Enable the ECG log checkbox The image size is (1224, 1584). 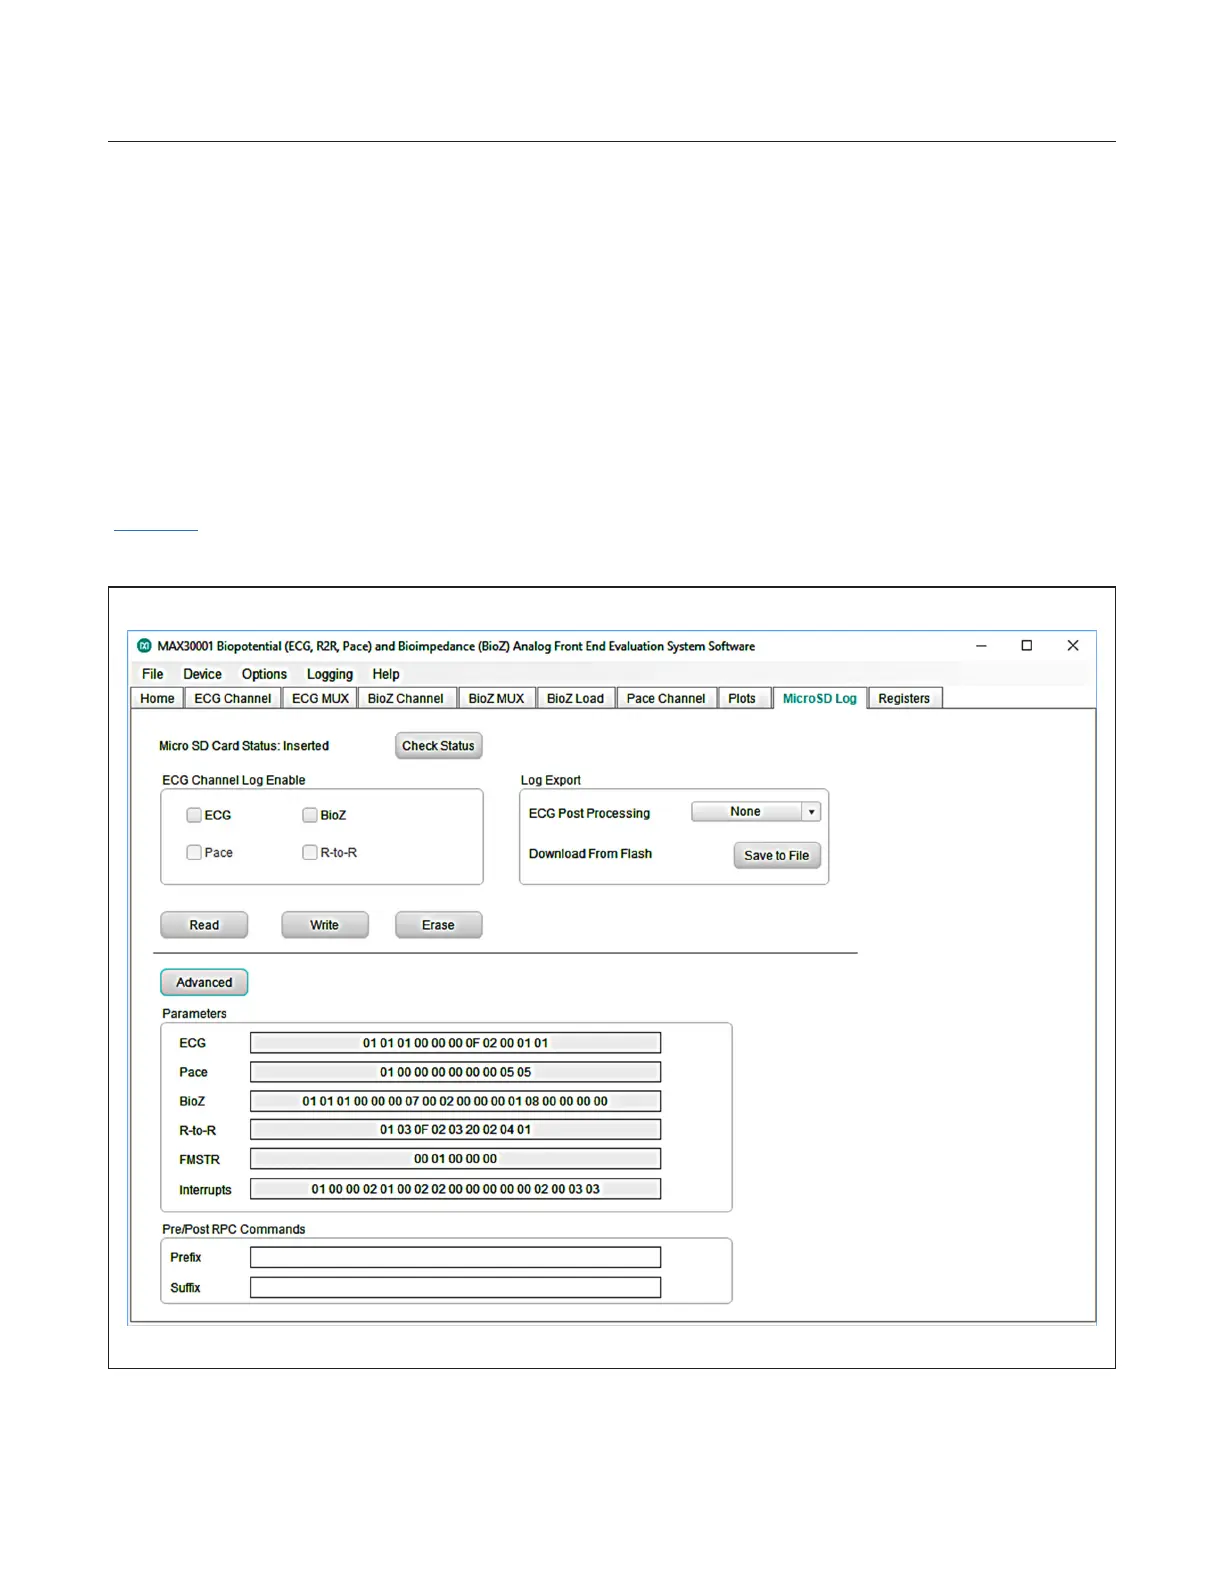point(194,815)
